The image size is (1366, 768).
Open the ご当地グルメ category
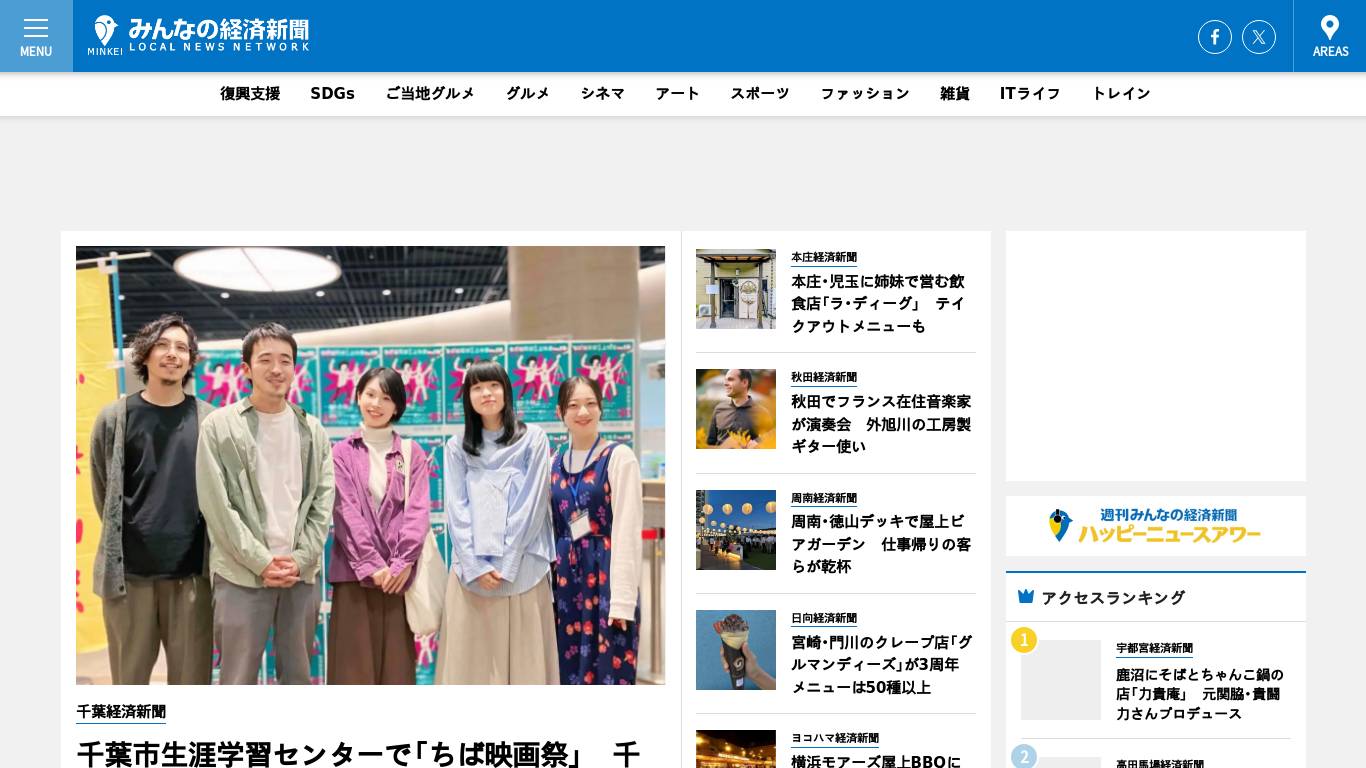pos(430,93)
